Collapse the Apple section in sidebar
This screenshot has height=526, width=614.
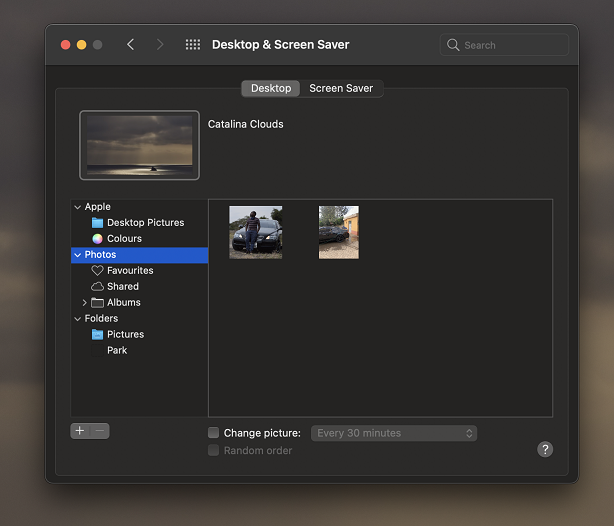(77, 207)
